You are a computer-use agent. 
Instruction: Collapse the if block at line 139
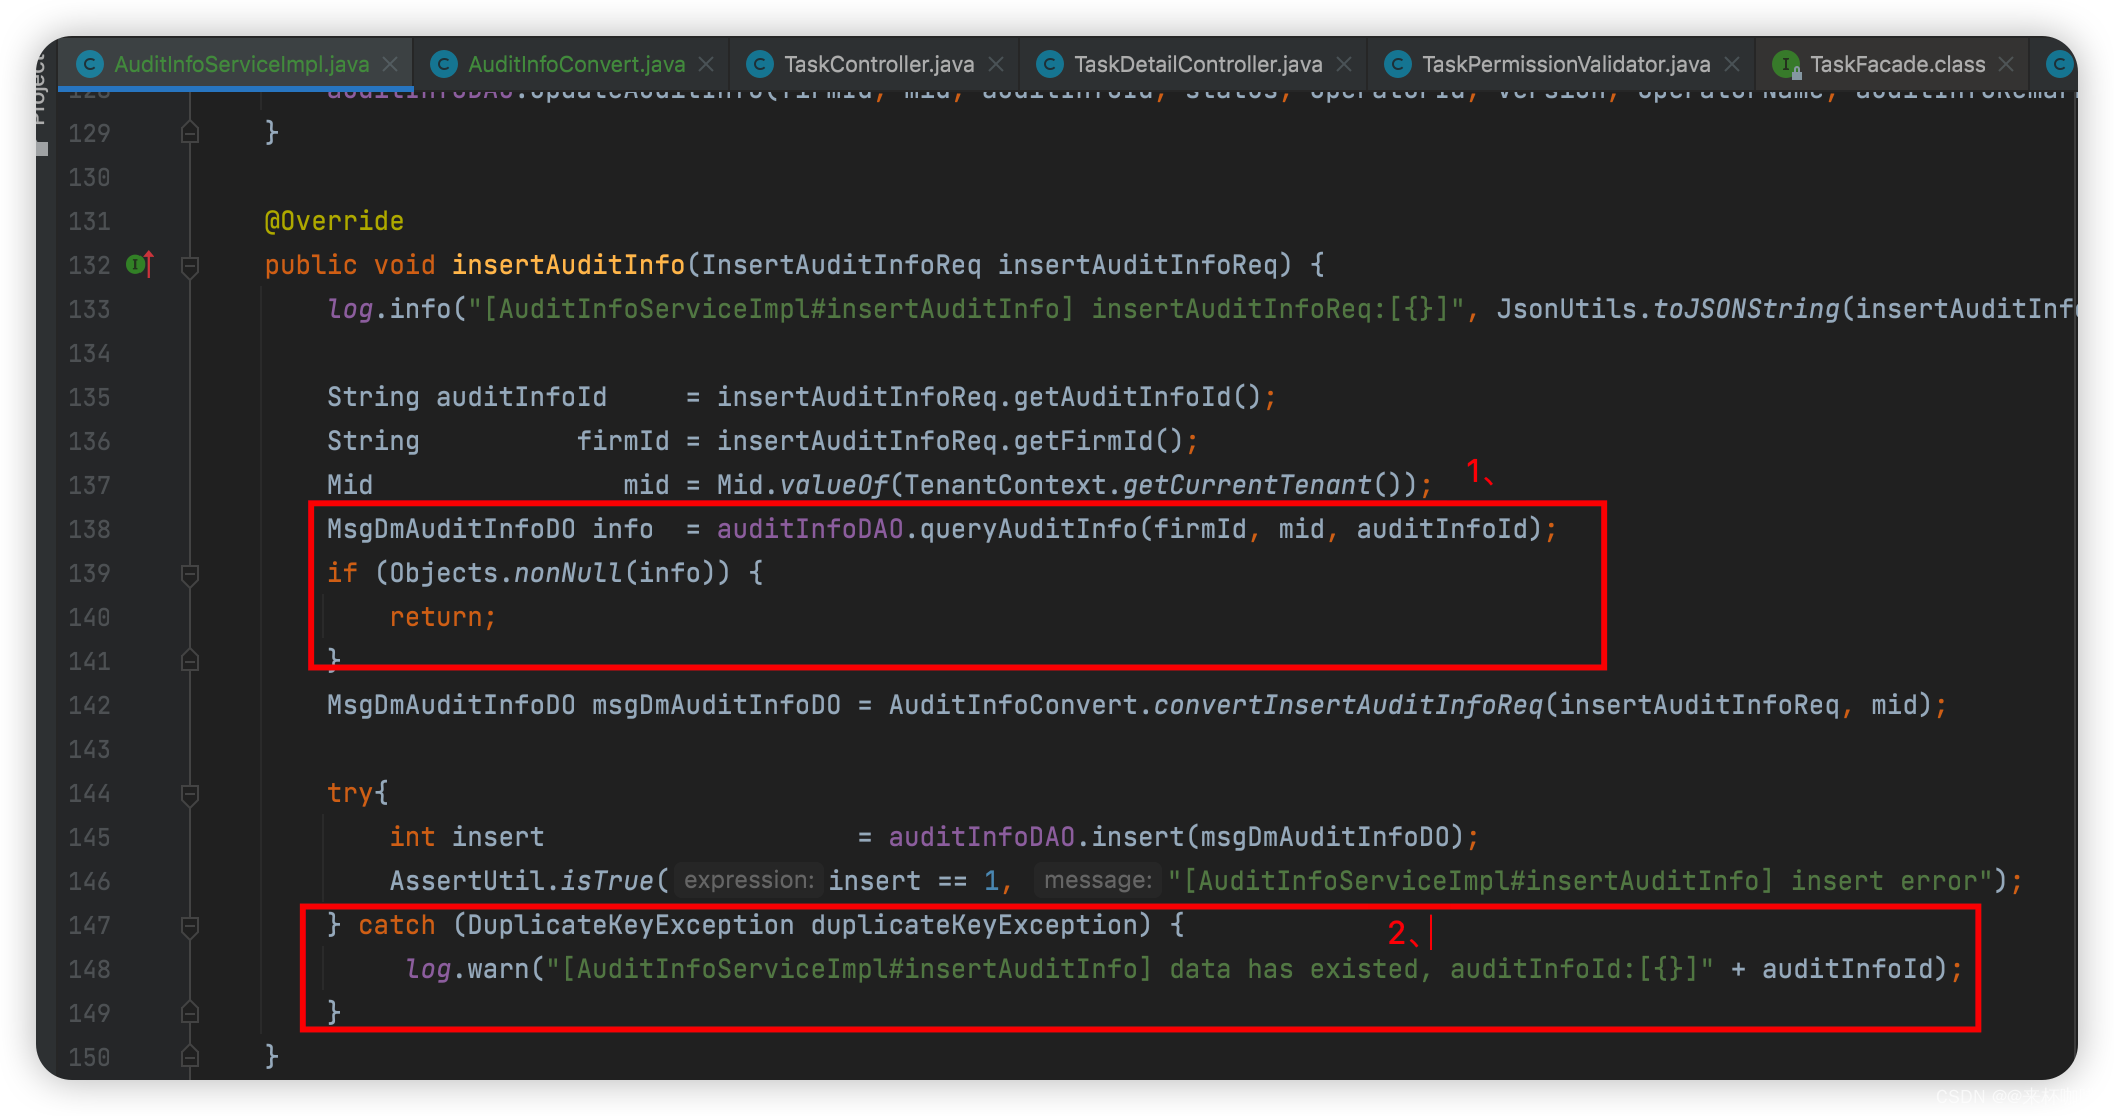[x=190, y=574]
